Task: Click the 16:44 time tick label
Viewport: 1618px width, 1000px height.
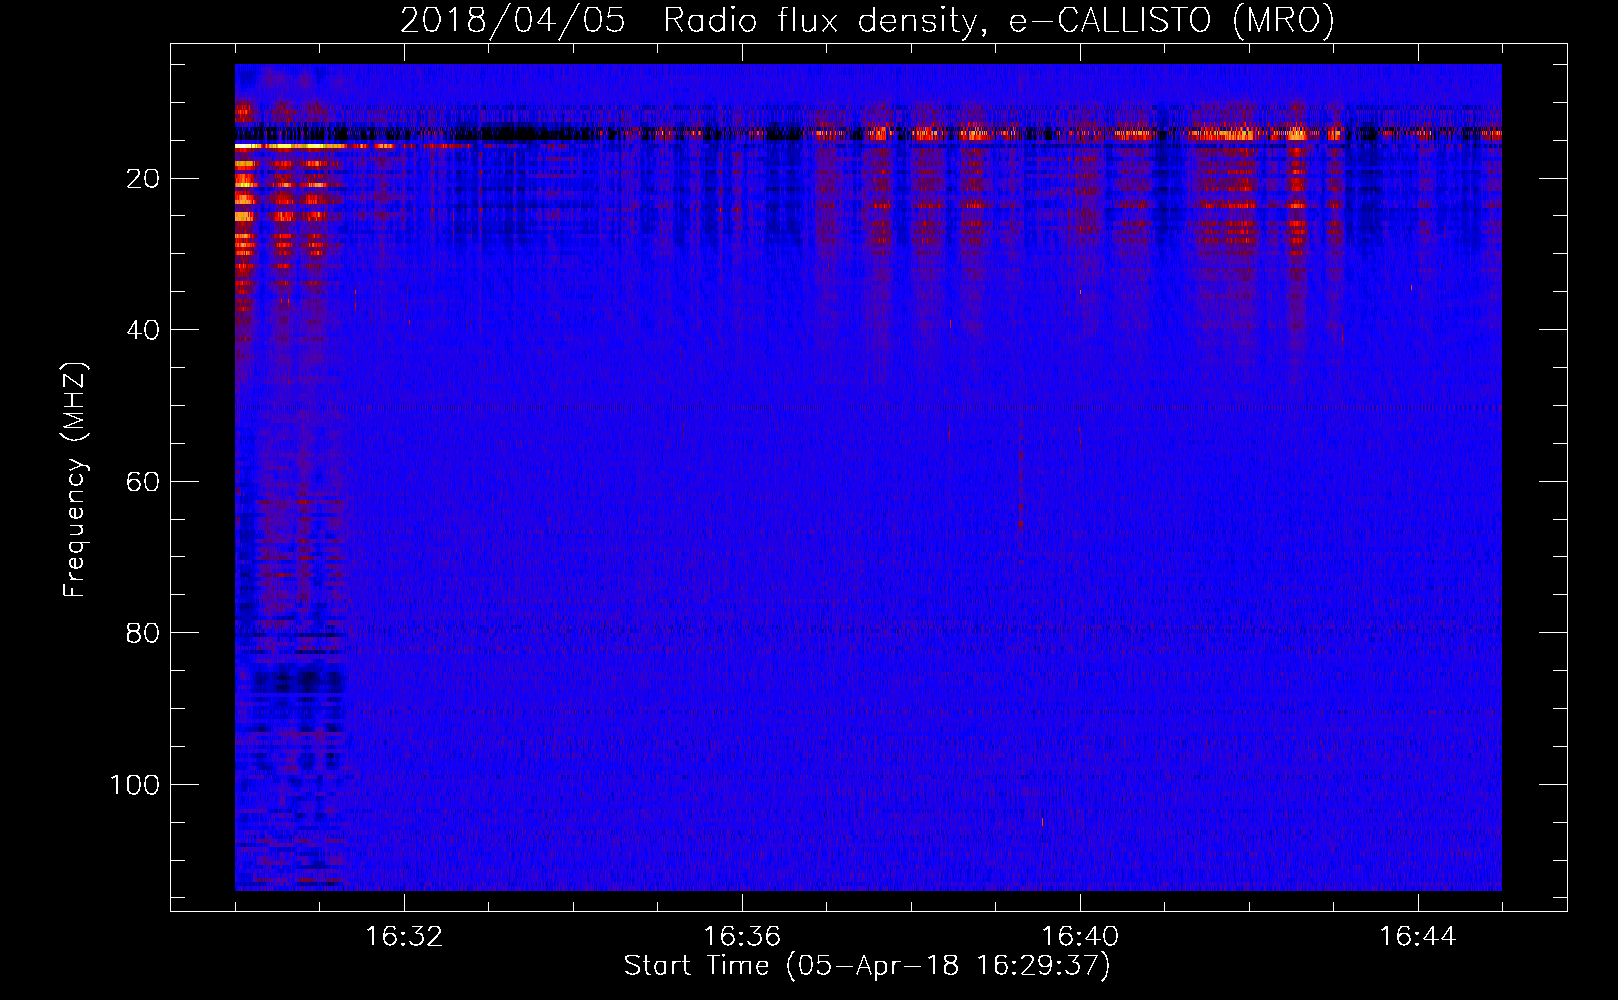Action: (x=1418, y=937)
